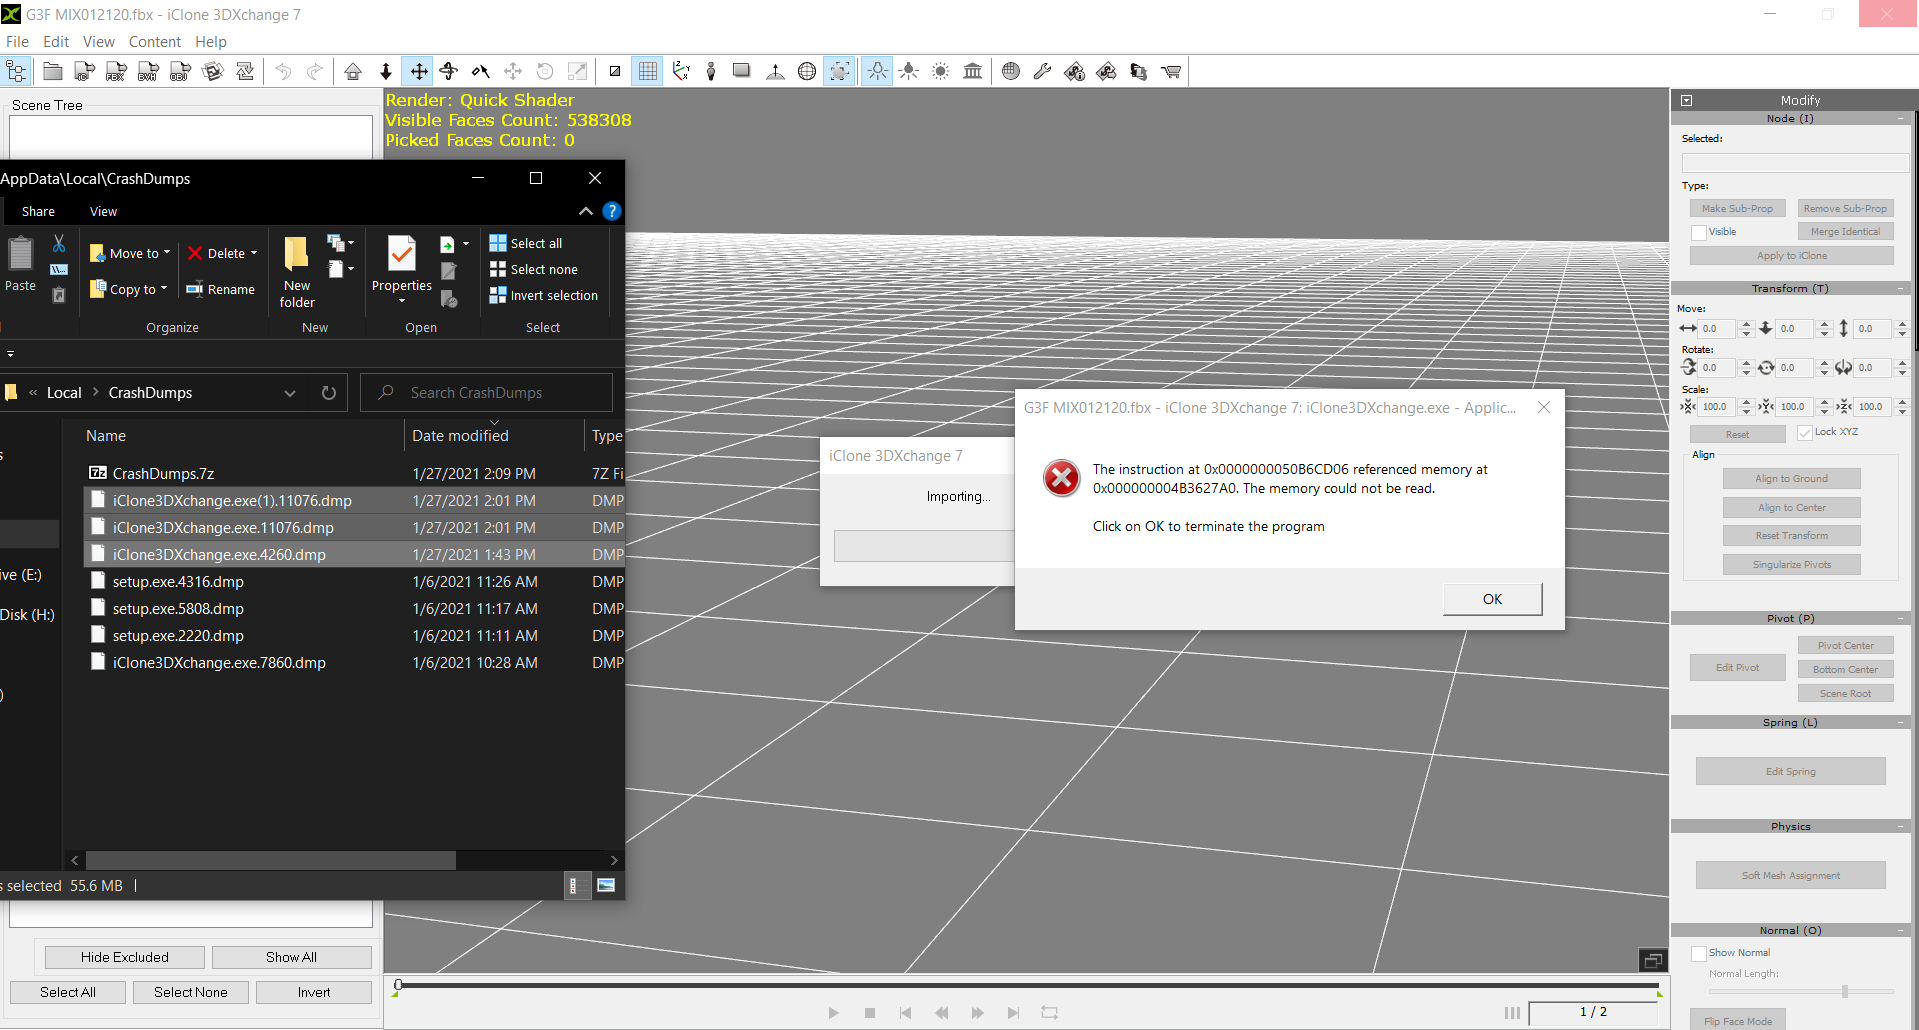Collapse the Transform (T) section
This screenshot has width=1919, height=1030.
(x=1900, y=289)
